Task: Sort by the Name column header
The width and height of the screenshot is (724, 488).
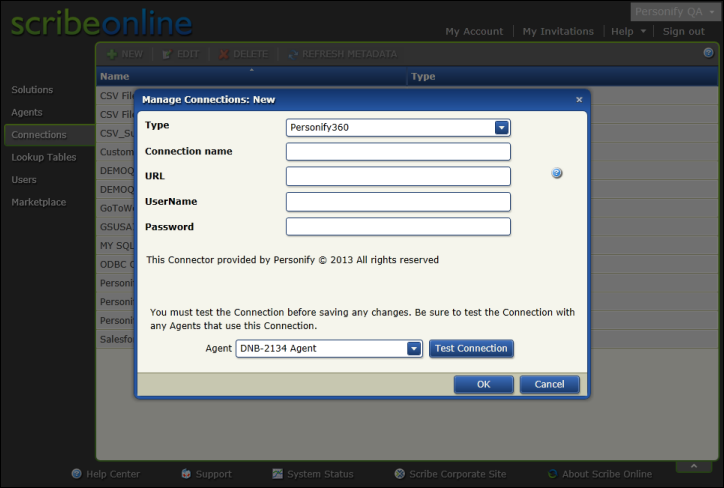Action: click(x=252, y=76)
